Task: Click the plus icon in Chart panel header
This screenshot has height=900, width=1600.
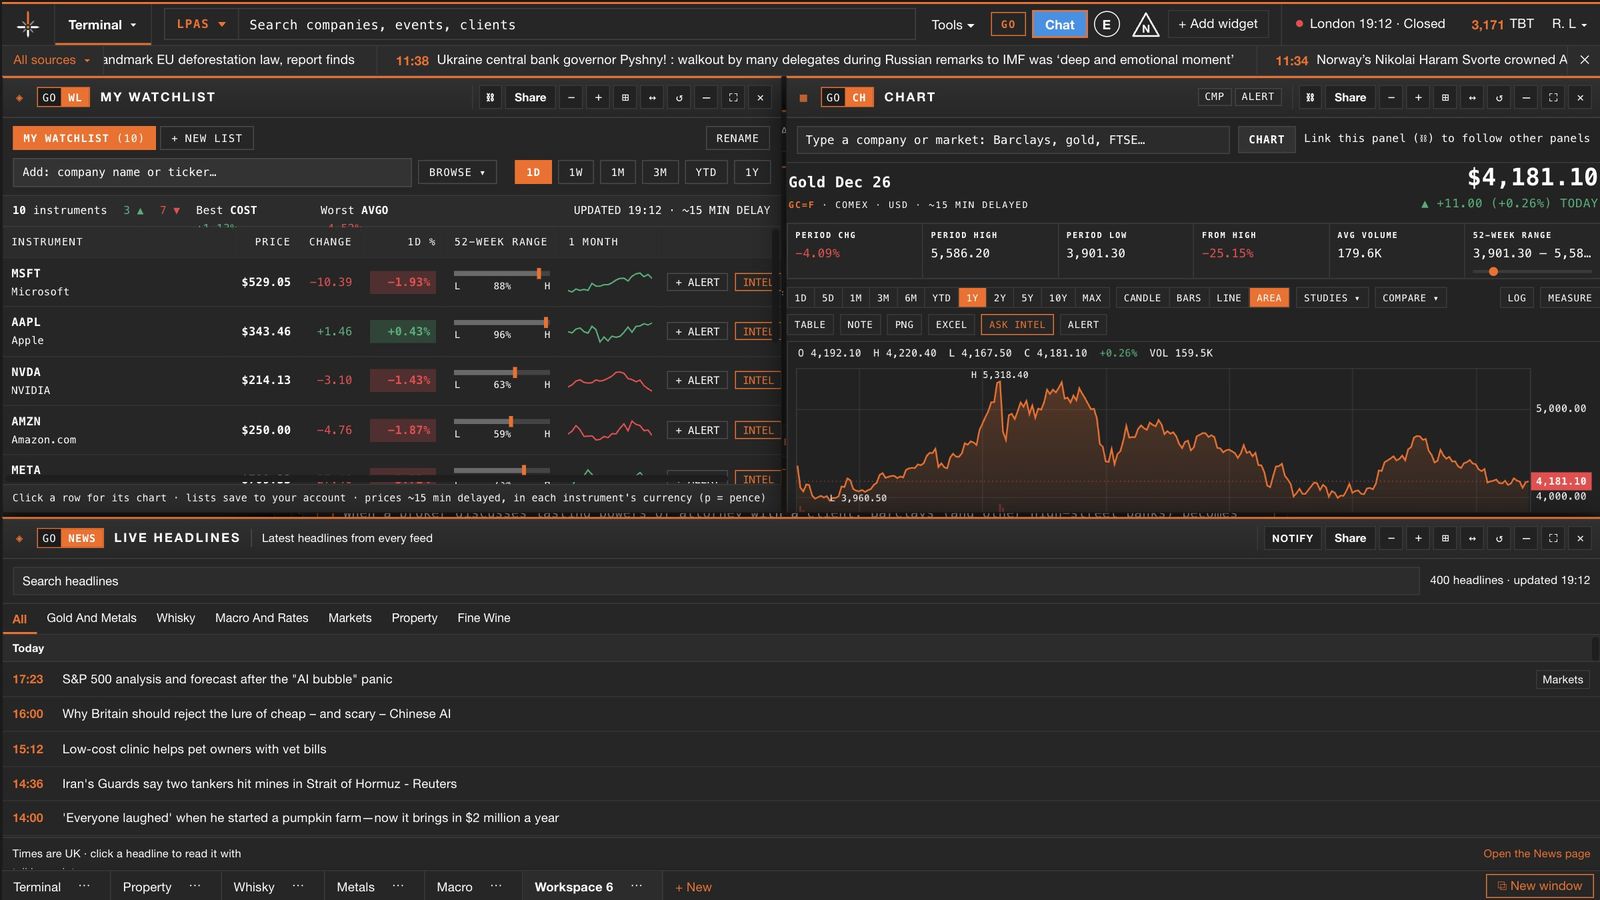Action: click(x=1418, y=97)
